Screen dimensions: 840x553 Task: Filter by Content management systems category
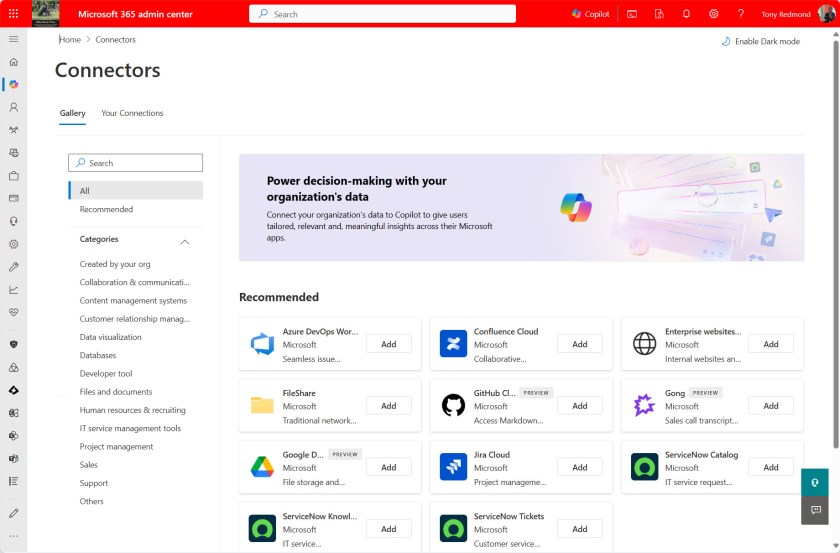[133, 300]
